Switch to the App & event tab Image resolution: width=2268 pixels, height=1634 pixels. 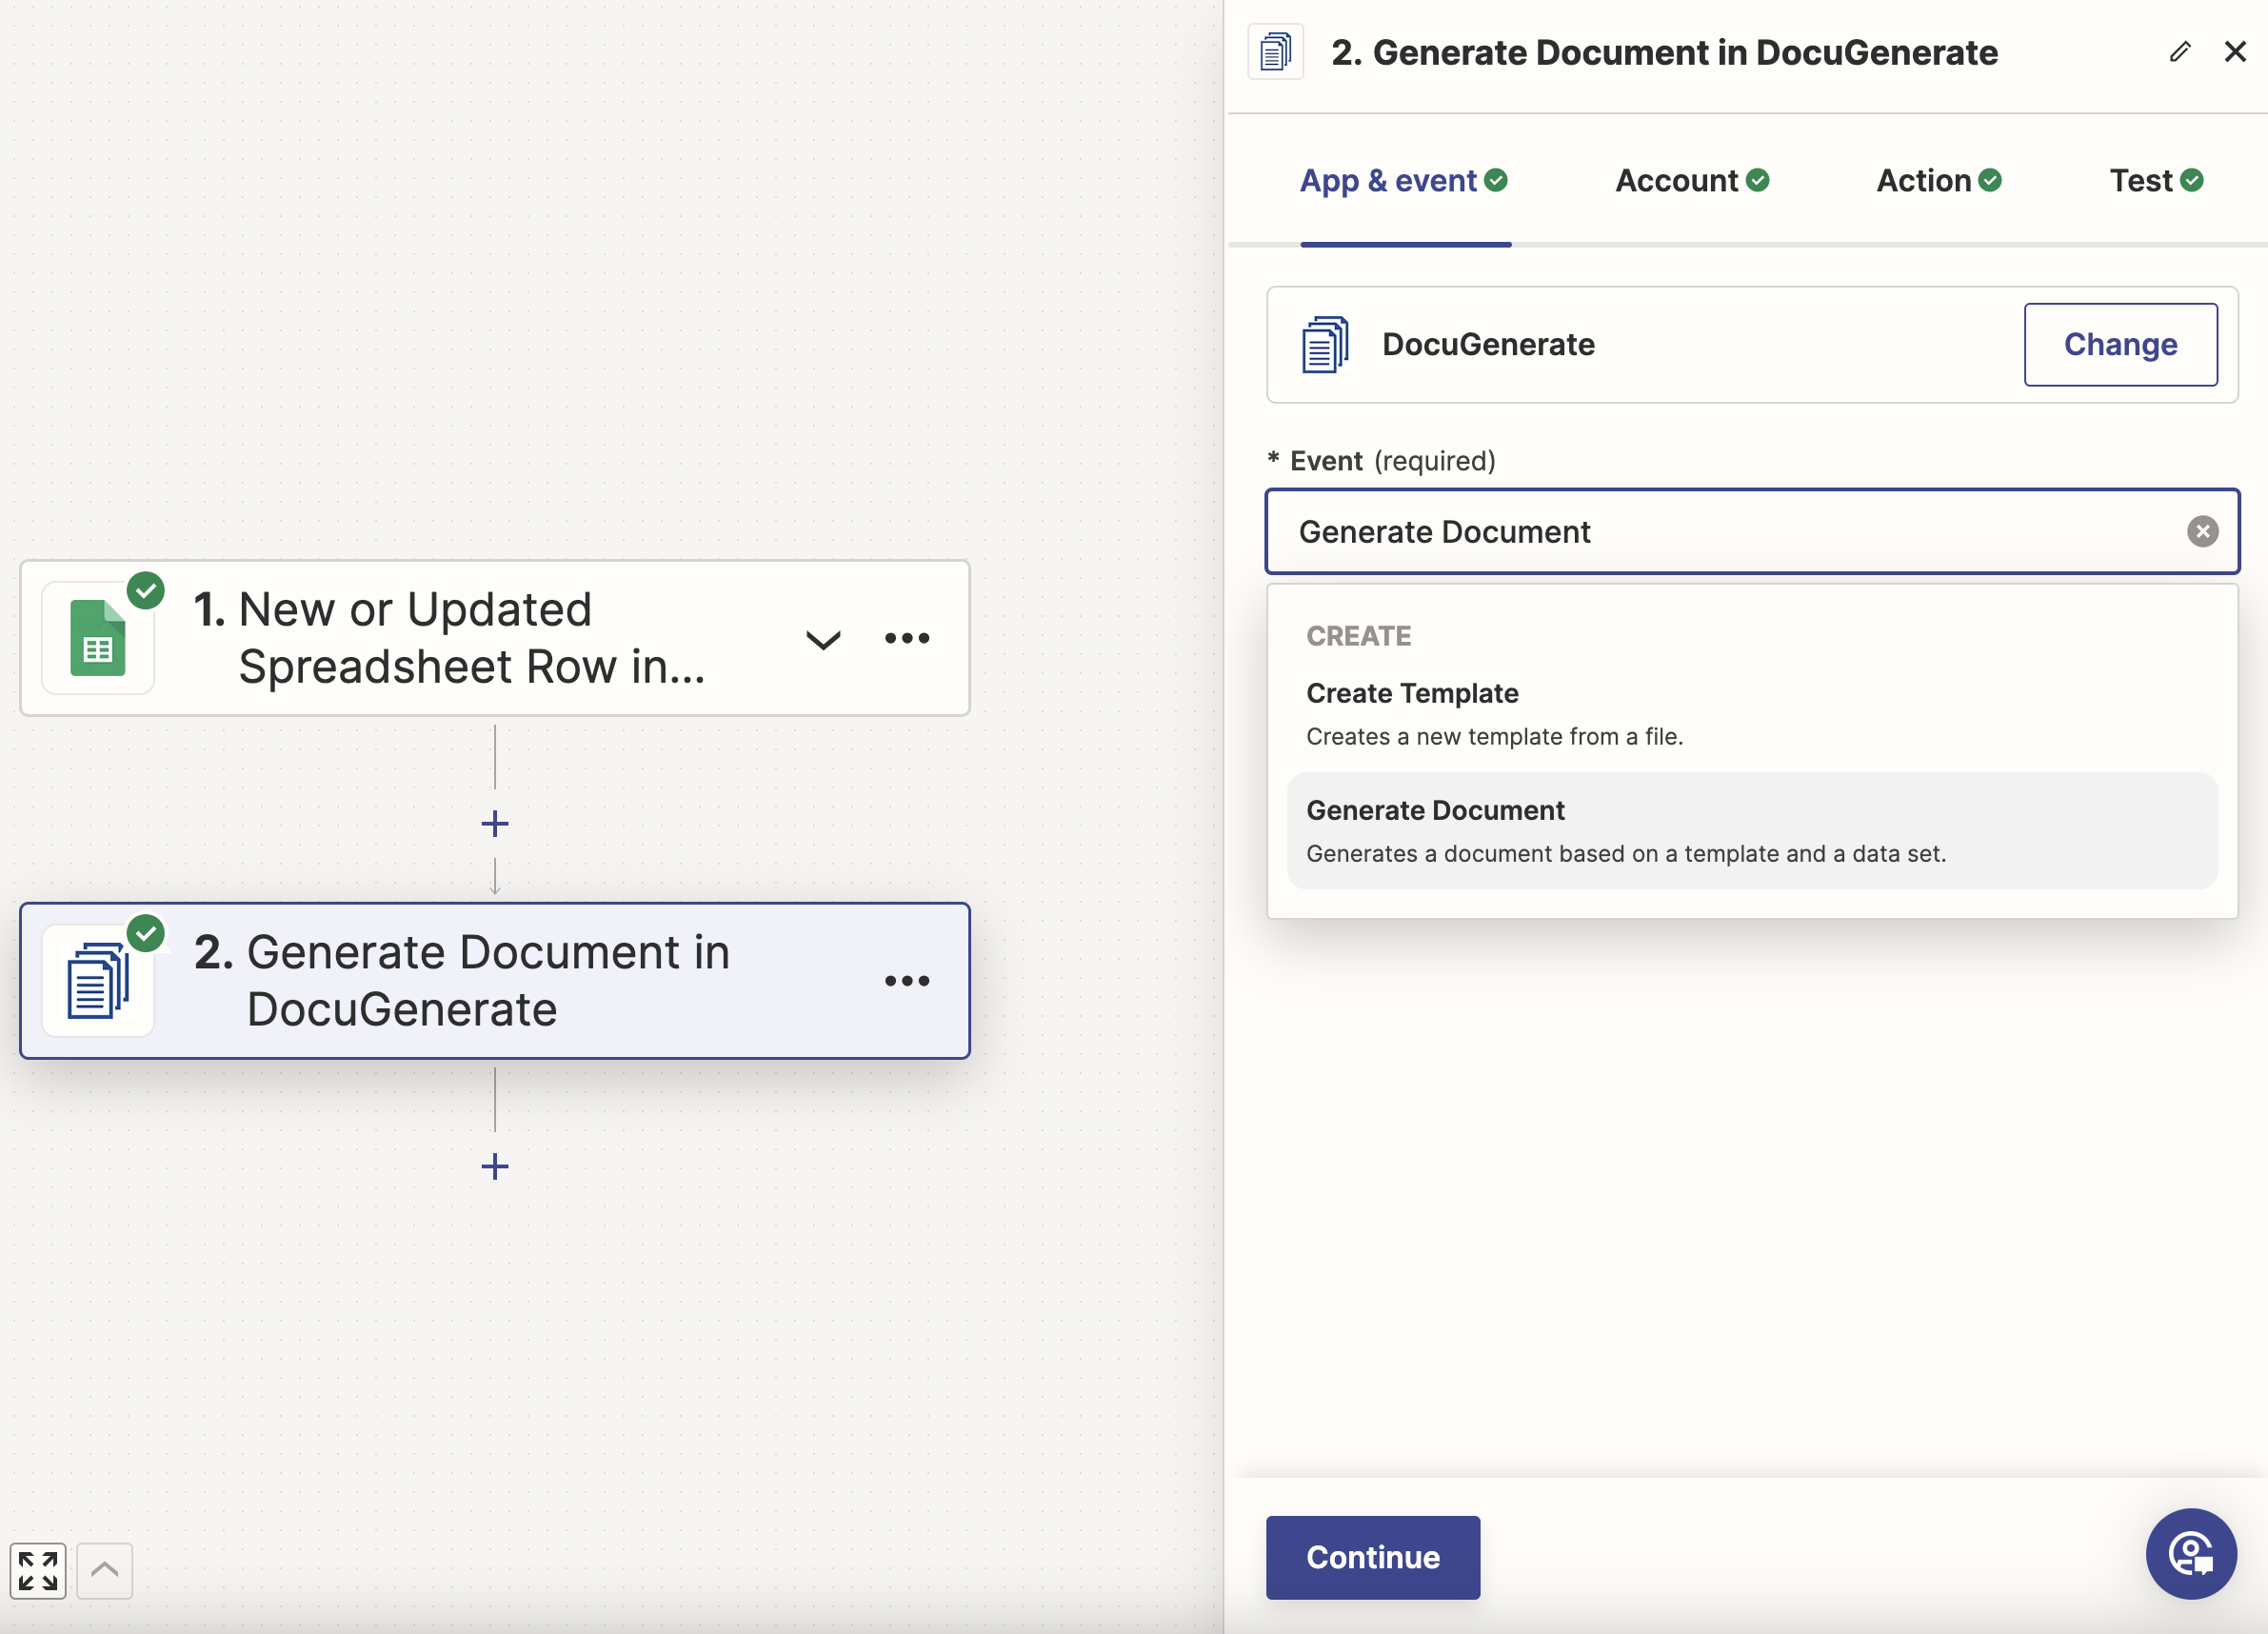1403,181
